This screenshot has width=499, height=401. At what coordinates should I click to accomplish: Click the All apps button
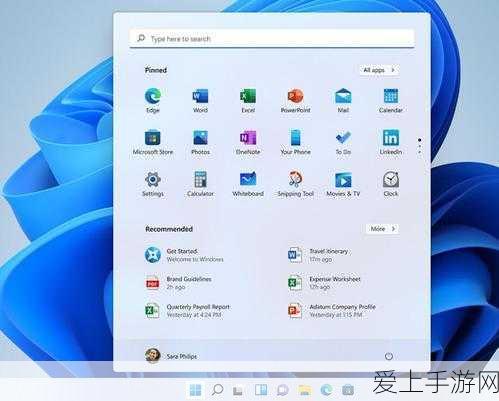pos(379,70)
